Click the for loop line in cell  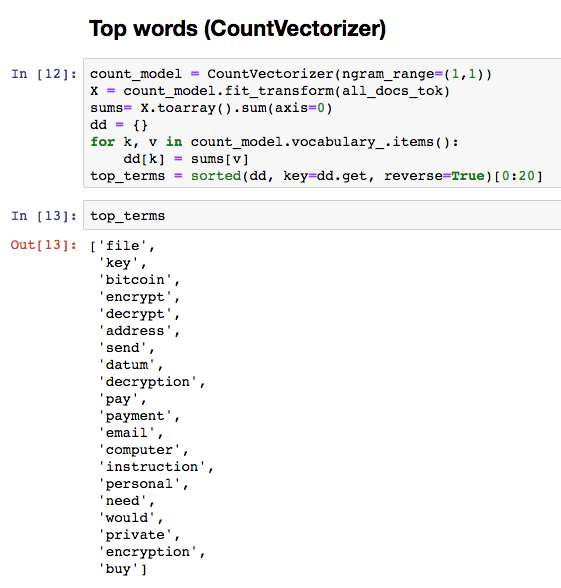tap(274, 142)
